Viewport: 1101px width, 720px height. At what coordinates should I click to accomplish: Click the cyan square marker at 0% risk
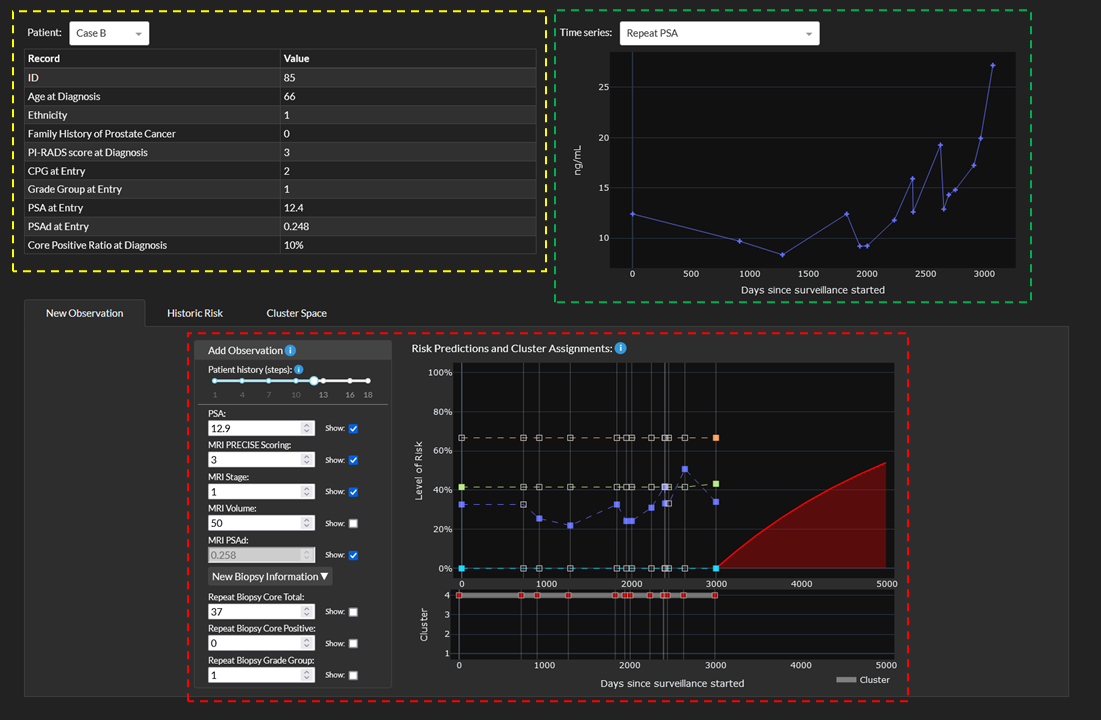[461, 567]
